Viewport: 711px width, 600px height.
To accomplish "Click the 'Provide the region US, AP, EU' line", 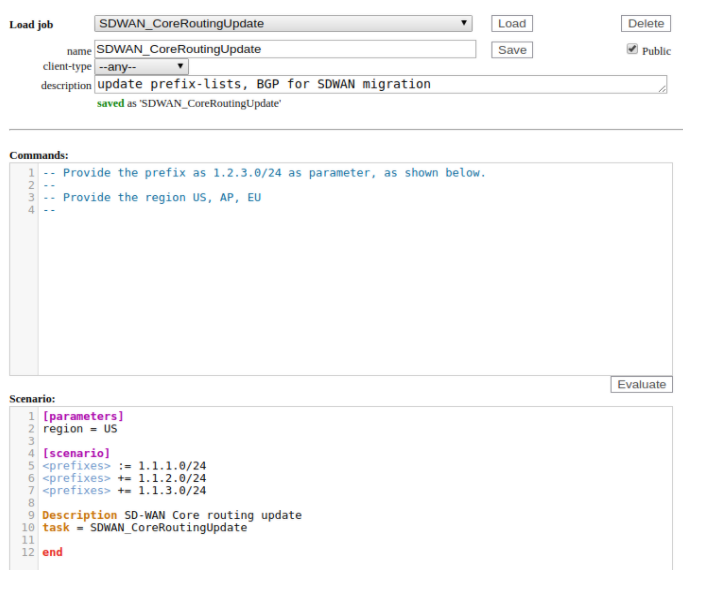I will coord(152,198).
